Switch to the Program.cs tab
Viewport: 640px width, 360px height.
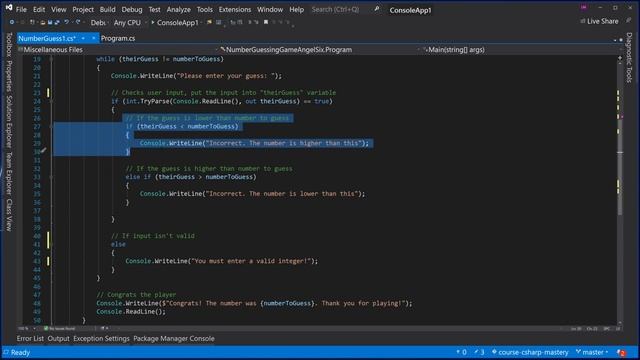pos(118,38)
